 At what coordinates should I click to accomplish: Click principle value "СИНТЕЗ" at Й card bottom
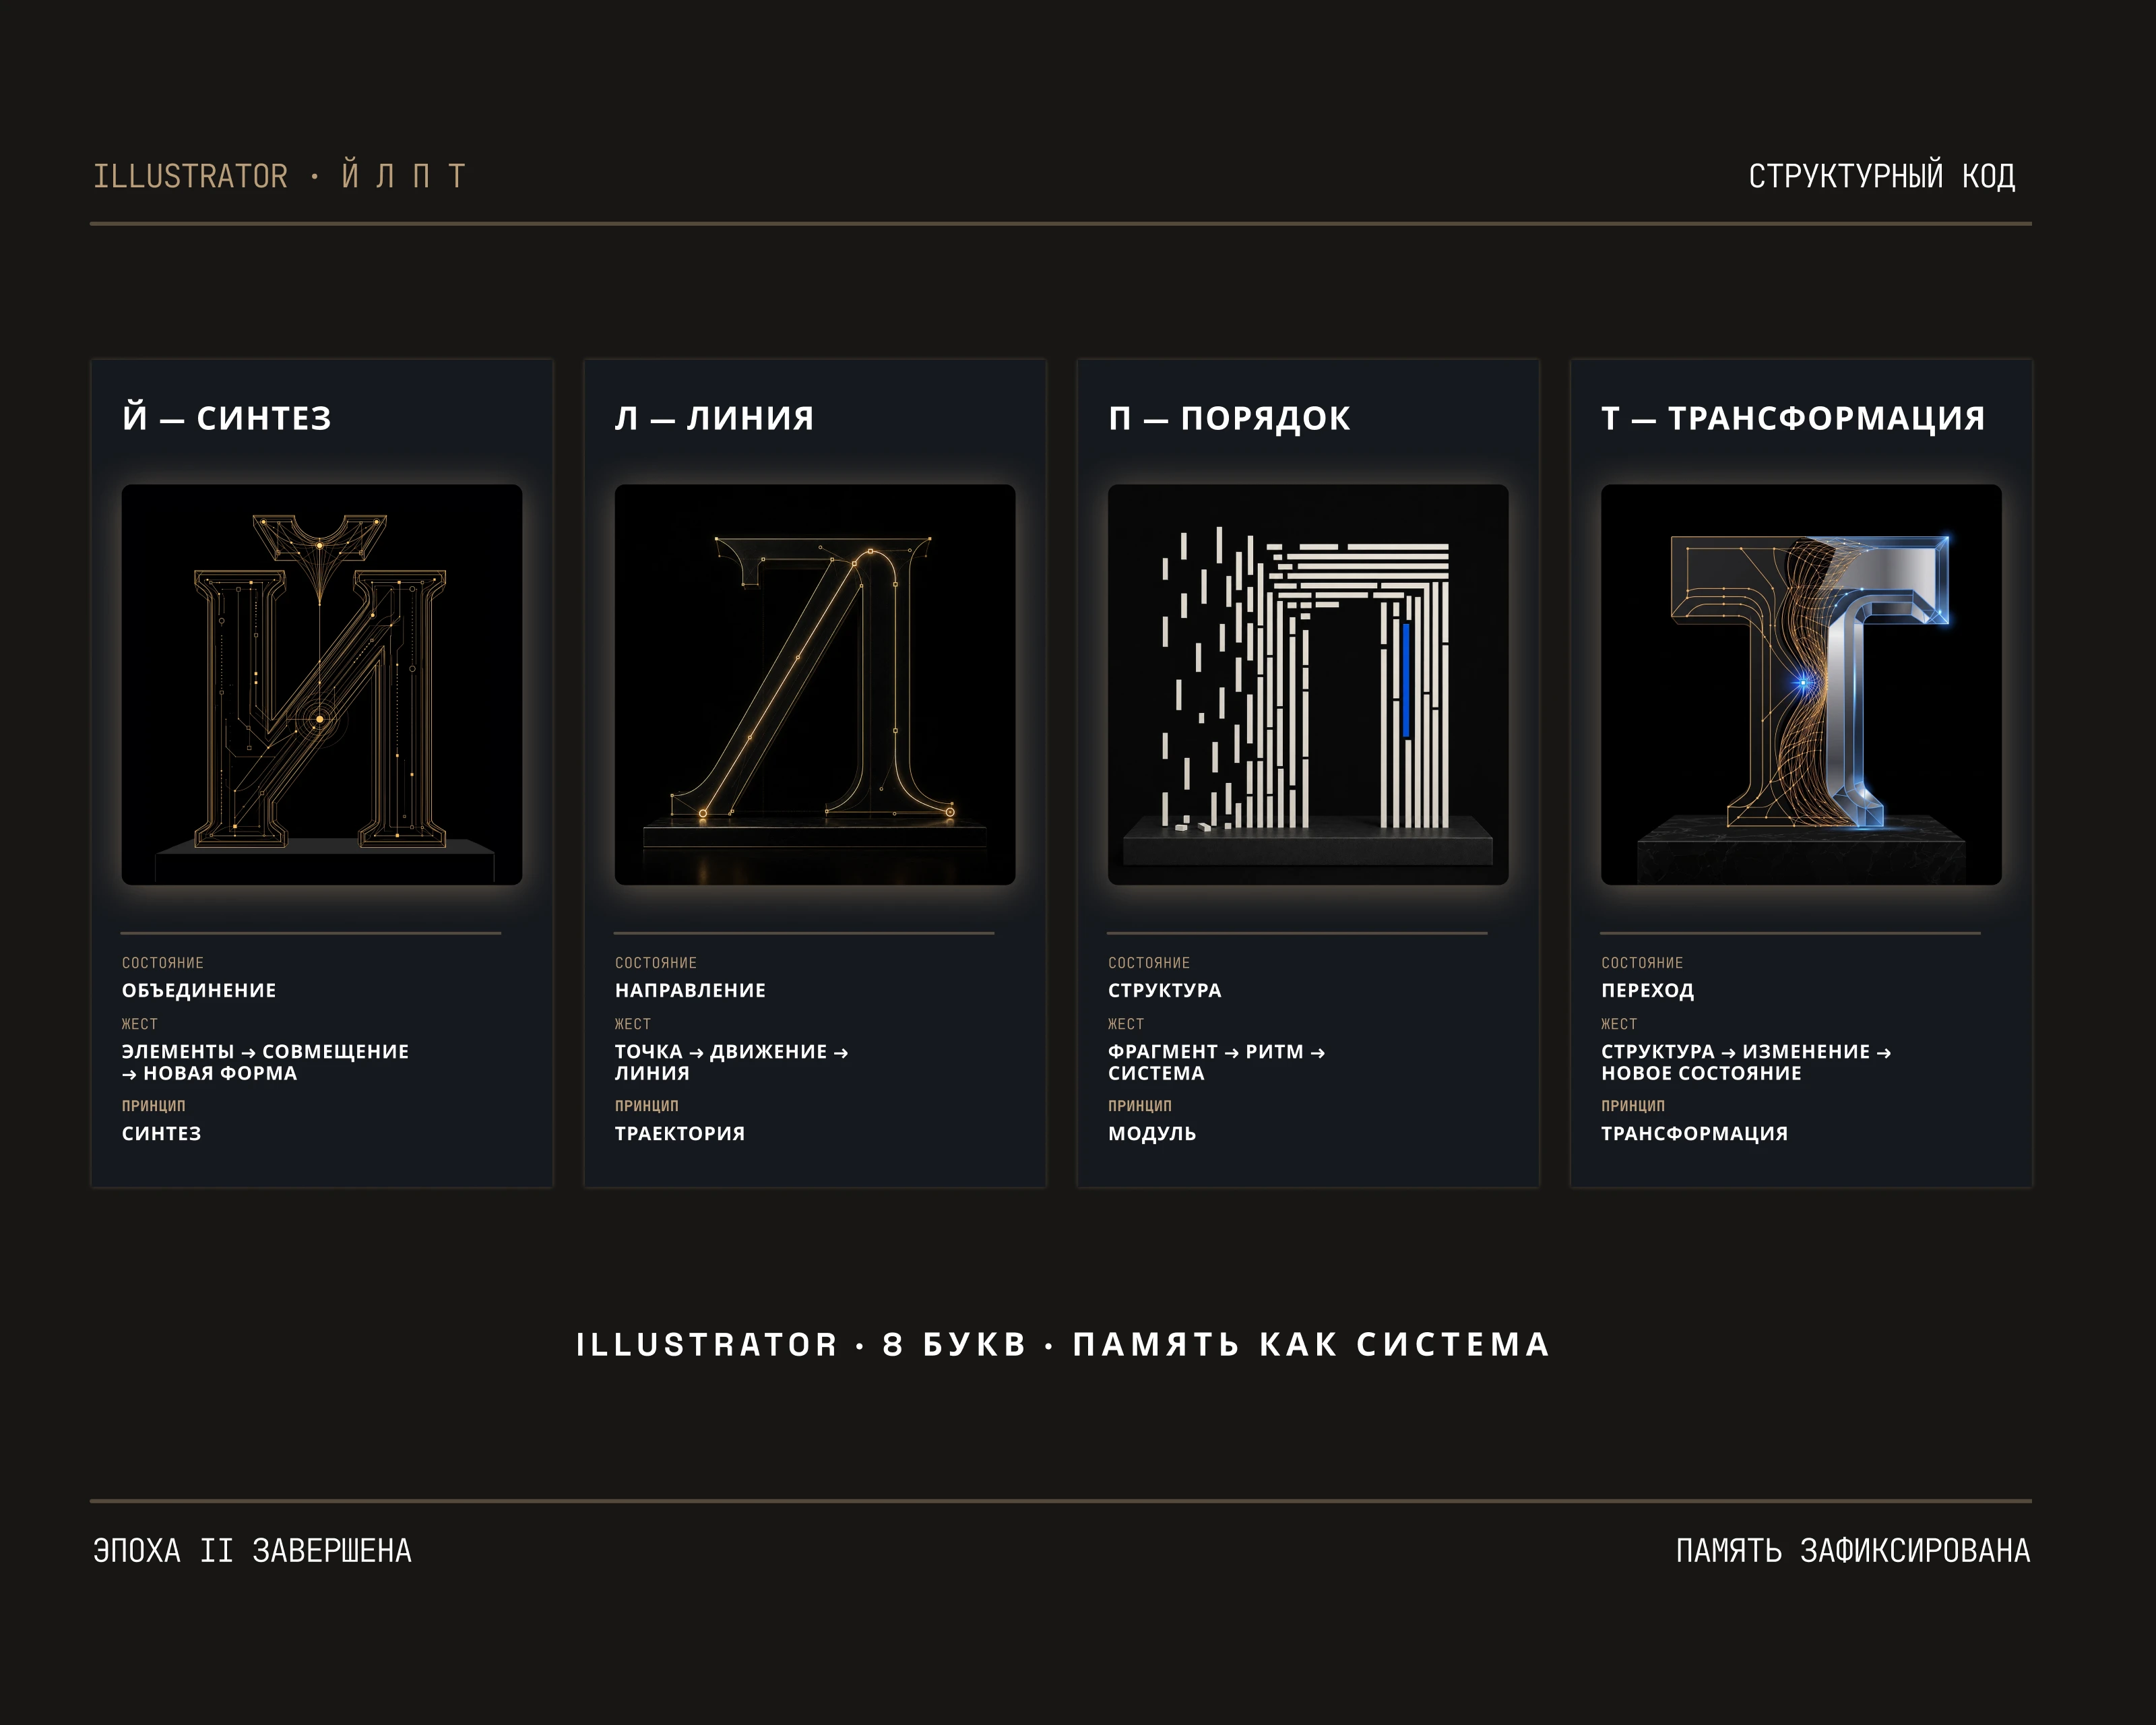[161, 1133]
